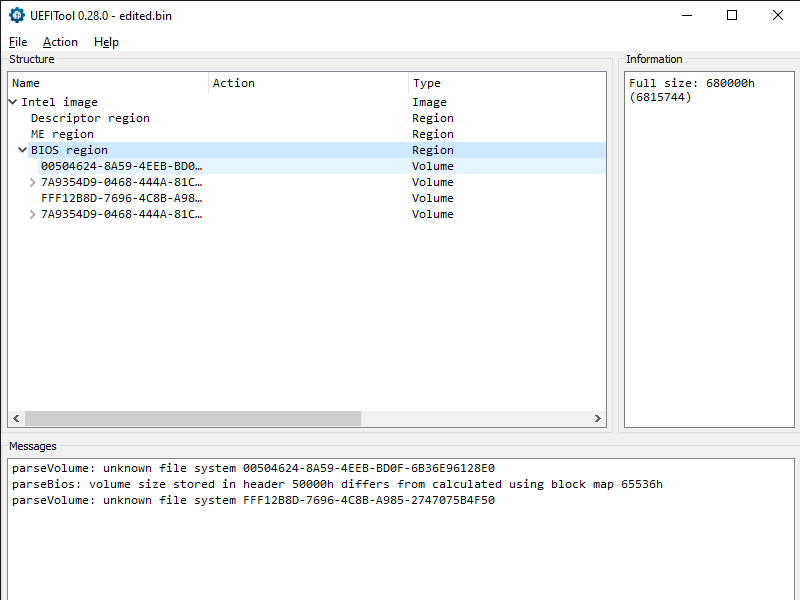
Task: Click the Name column header
Action: (x=108, y=83)
